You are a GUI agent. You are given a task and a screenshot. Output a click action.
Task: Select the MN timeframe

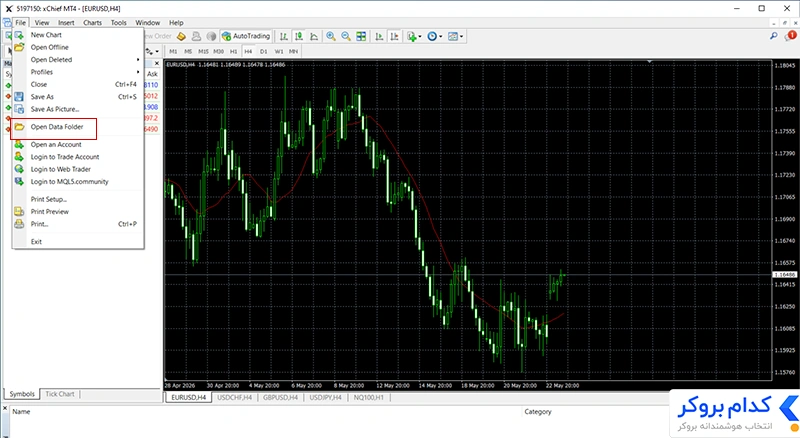pyautogui.click(x=293, y=52)
